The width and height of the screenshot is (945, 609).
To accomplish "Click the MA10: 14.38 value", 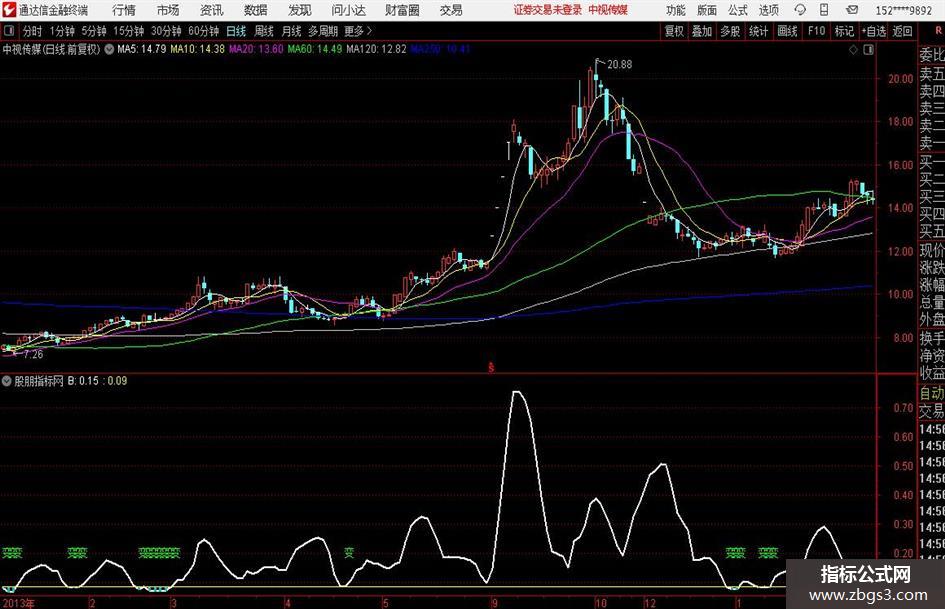I will tap(198, 49).
